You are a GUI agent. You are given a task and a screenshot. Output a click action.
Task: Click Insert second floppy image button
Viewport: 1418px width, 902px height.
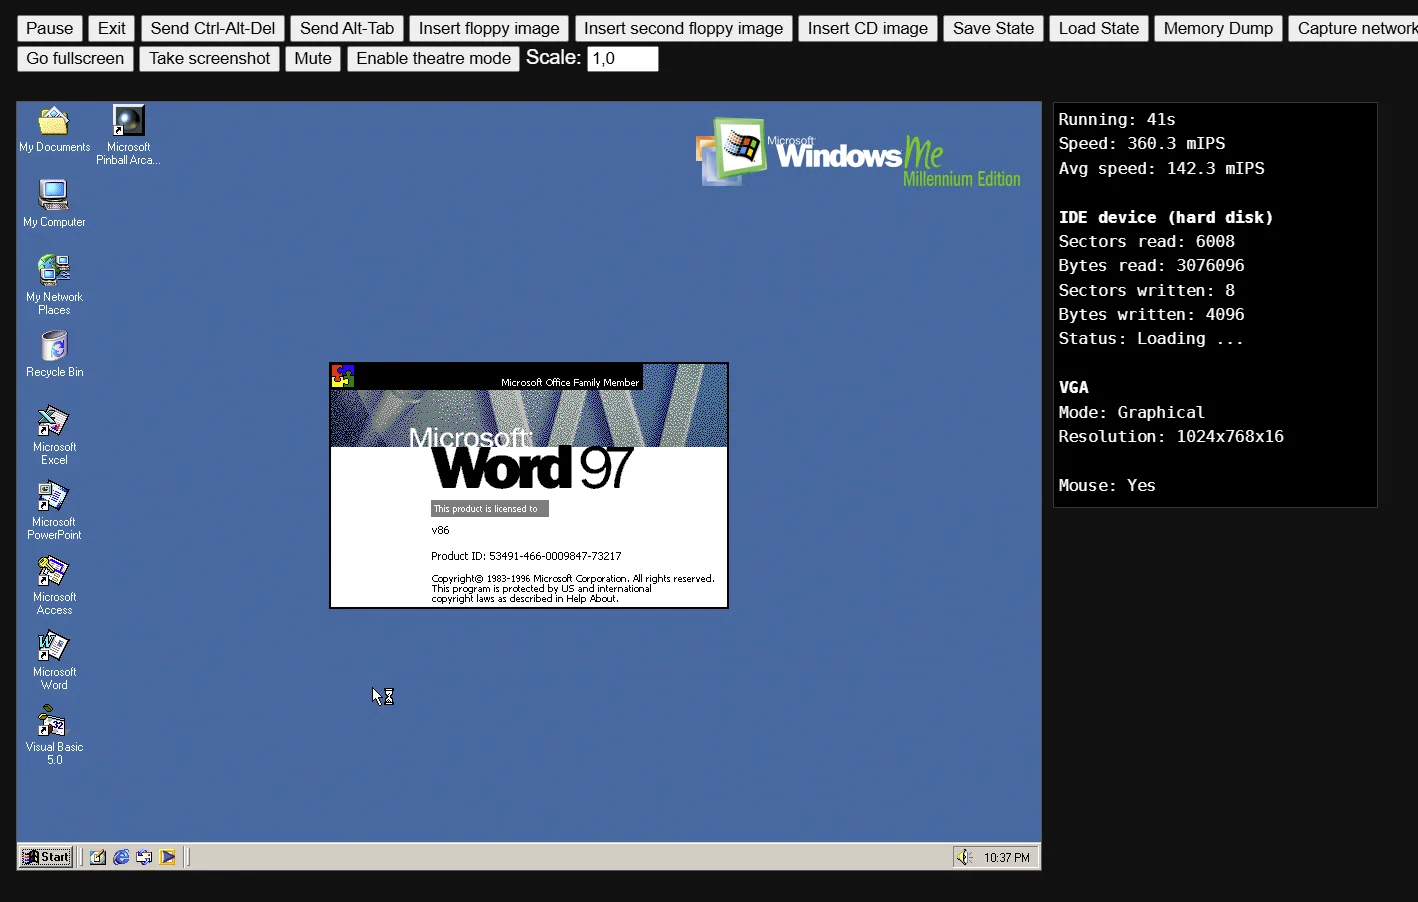(684, 28)
